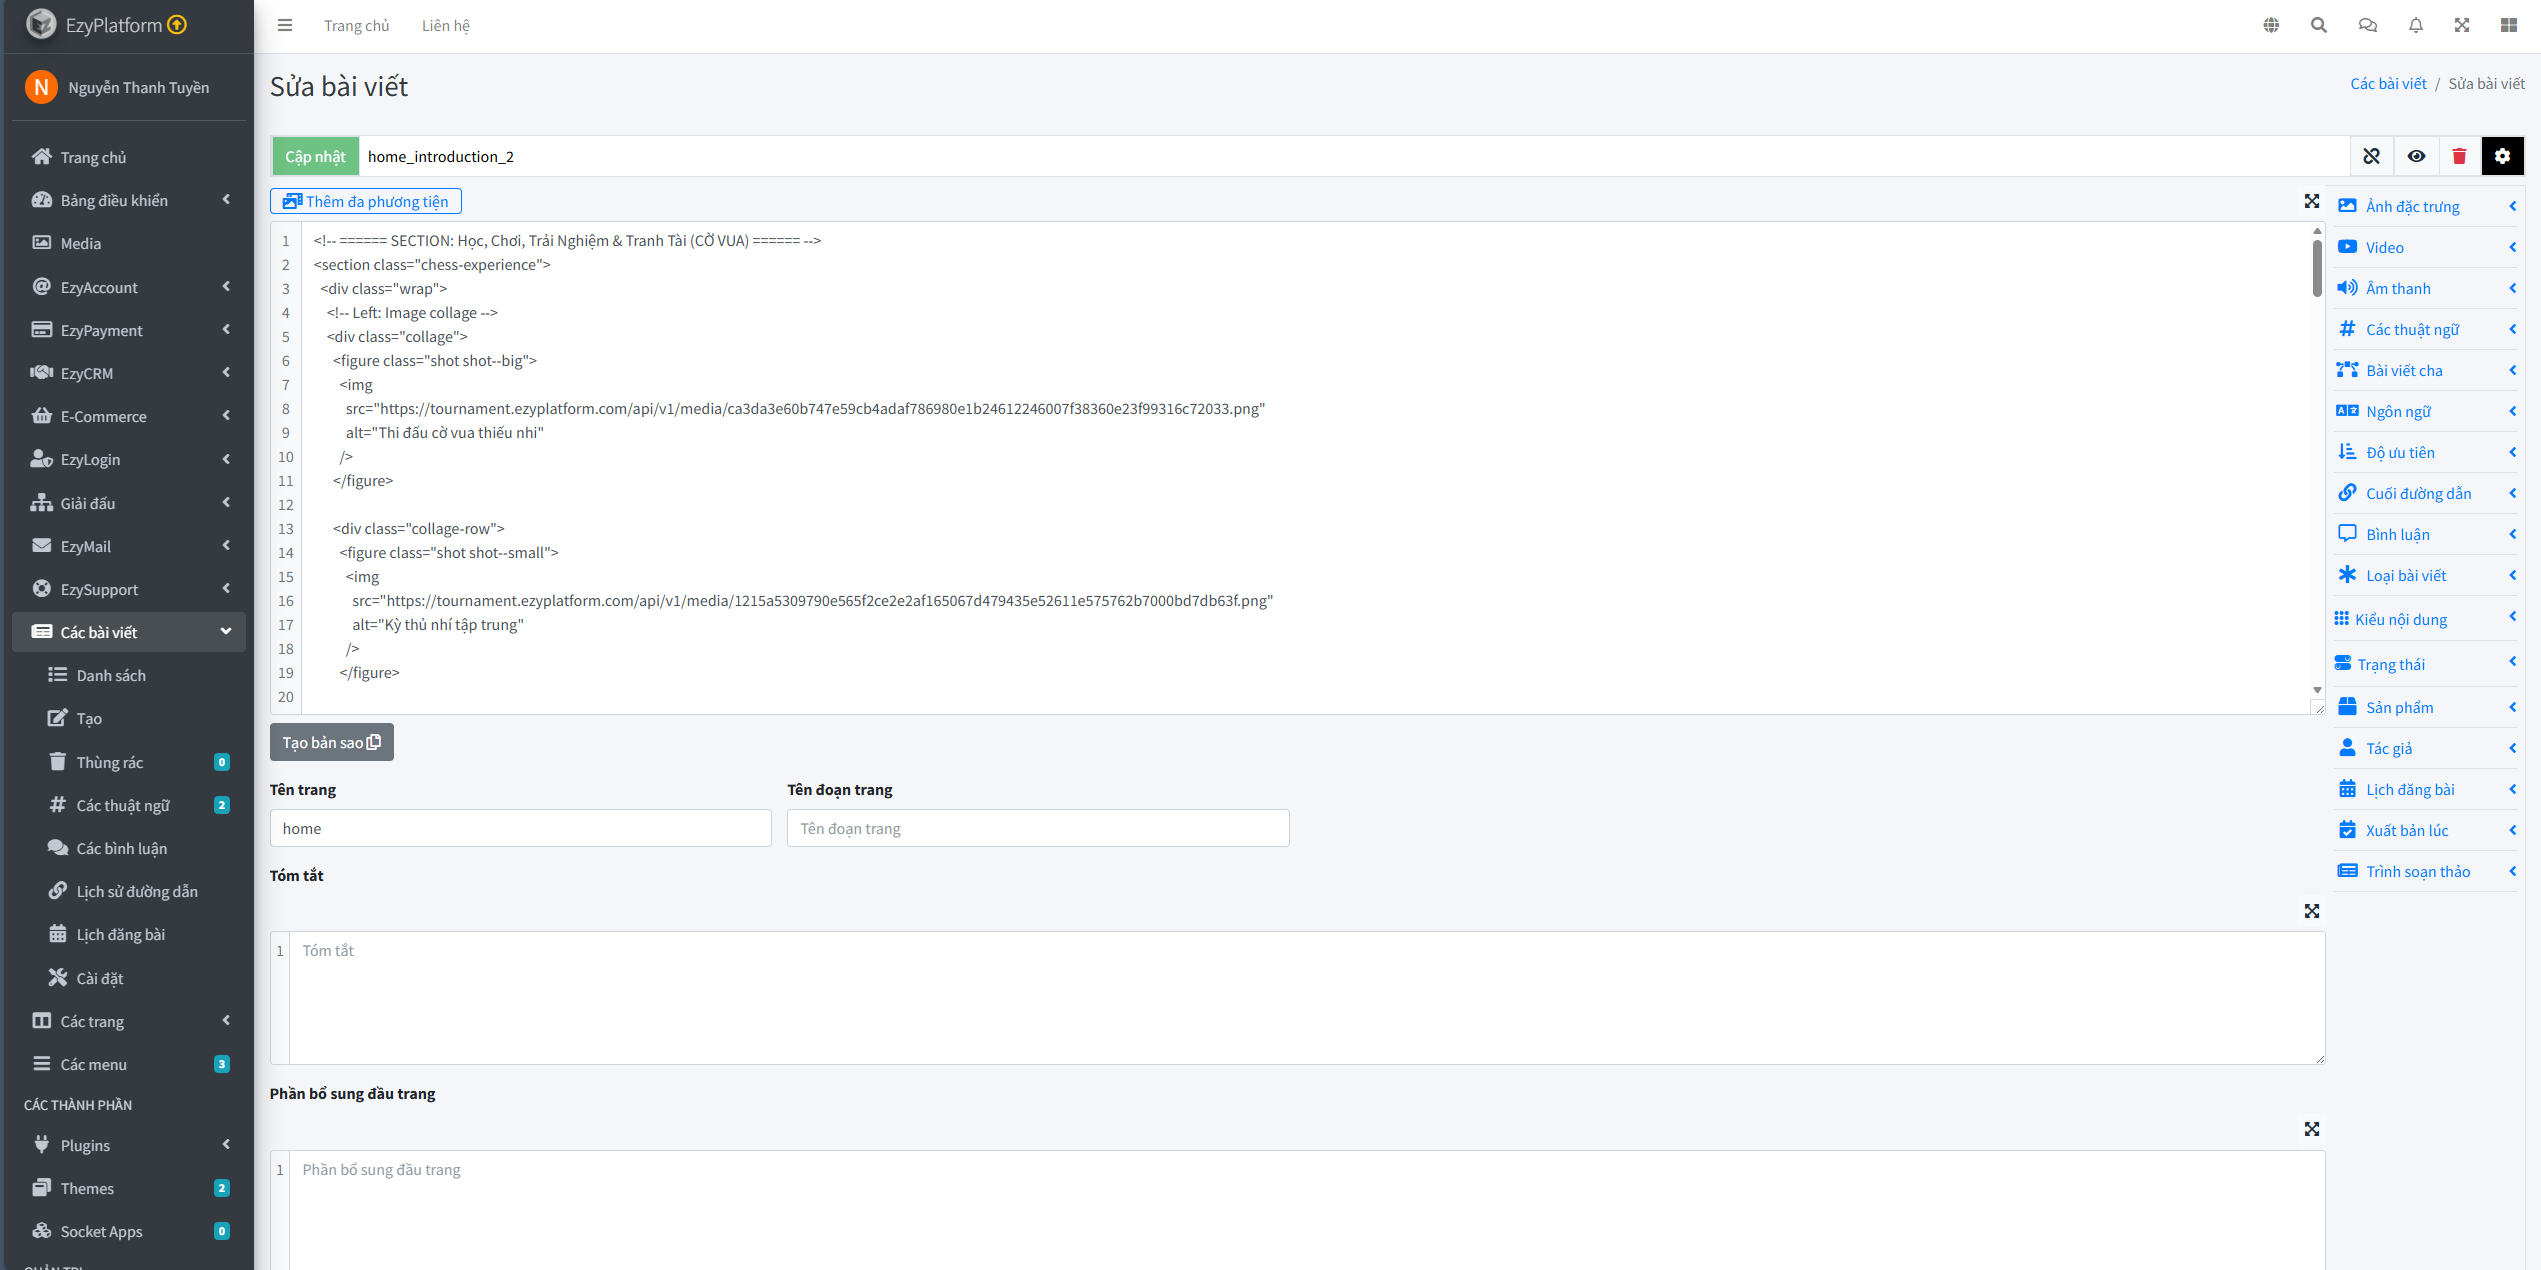
Task: Expand the content editor to fullscreen
Action: [x=2311, y=201]
